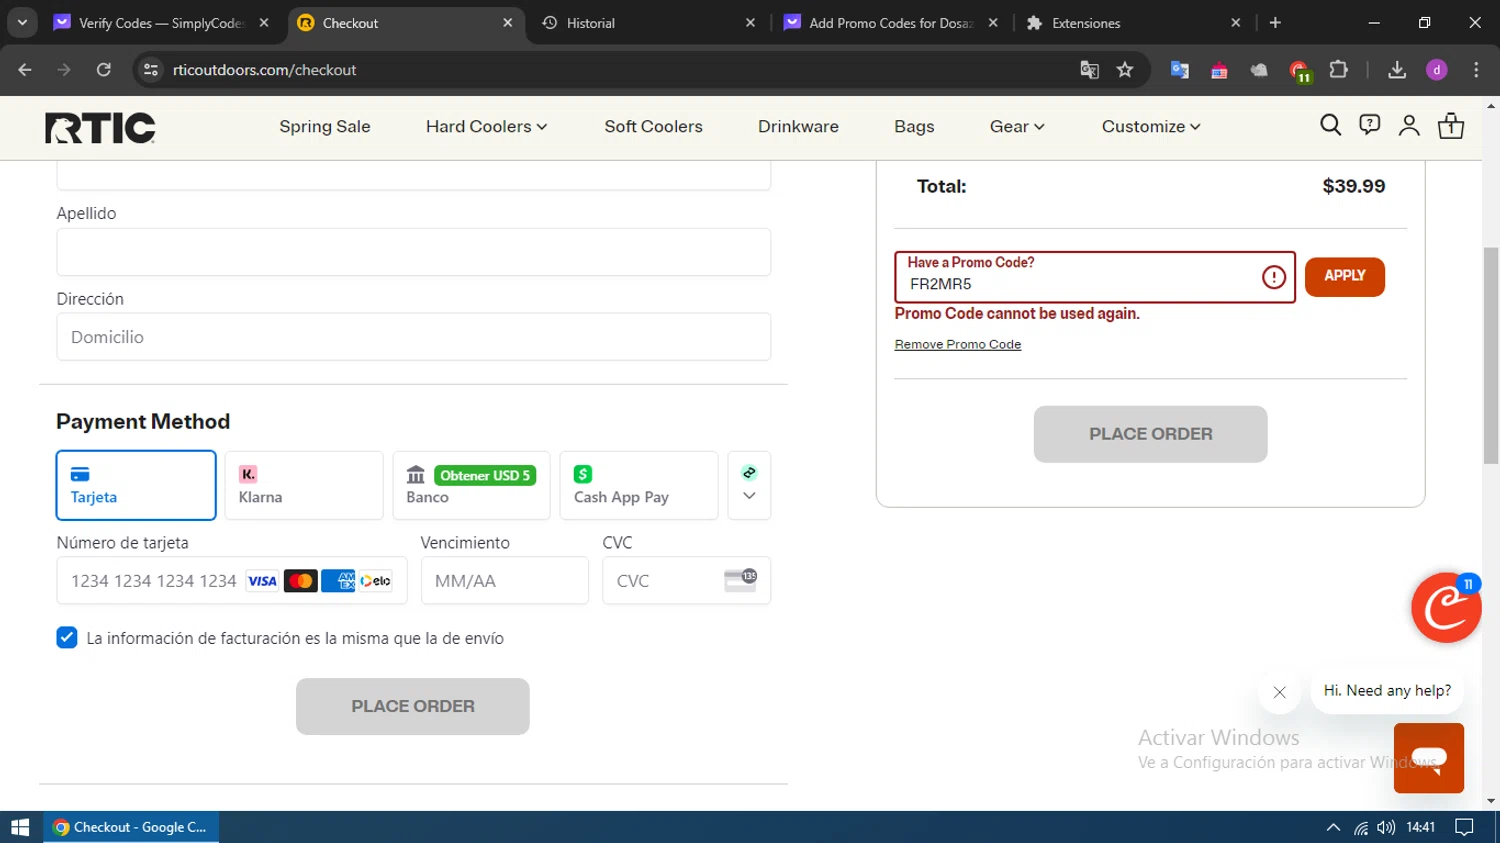Image resolution: width=1500 pixels, height=843 pixels.
Task: Go to the RTIC logo home link
Action: 100,128
